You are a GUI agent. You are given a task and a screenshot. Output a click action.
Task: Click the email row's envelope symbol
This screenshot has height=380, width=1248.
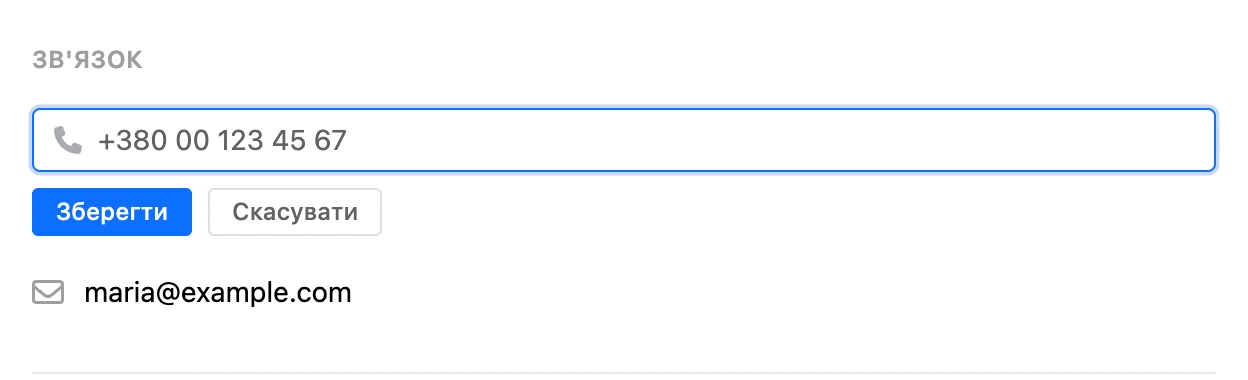[x=48, y=293]
